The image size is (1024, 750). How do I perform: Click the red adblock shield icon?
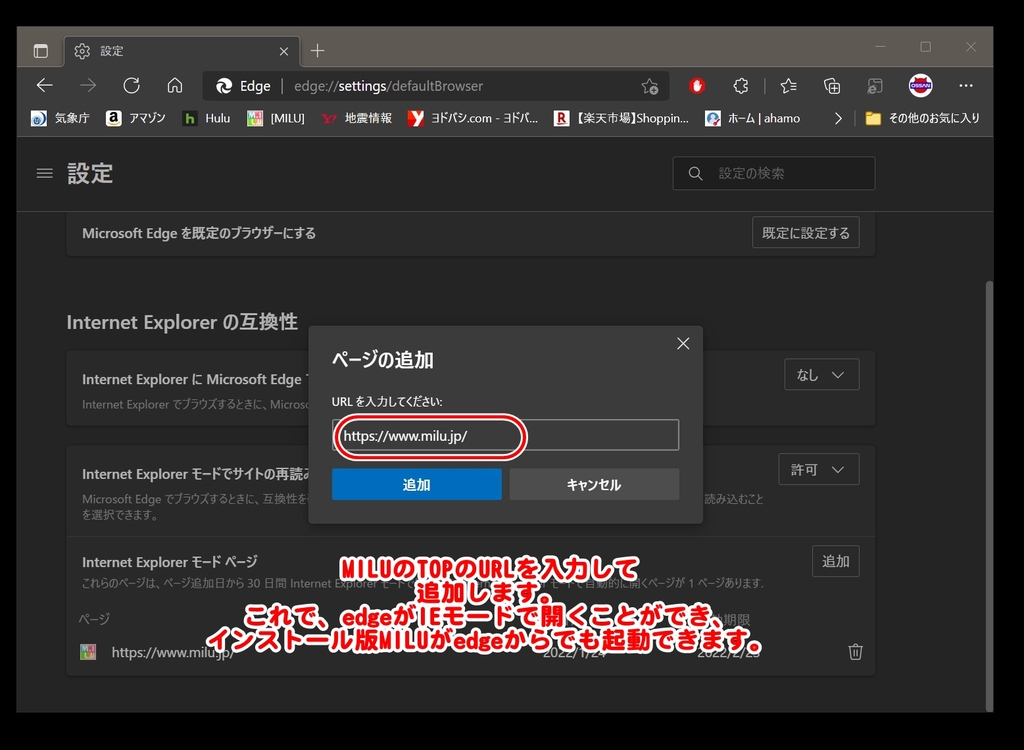697,85
